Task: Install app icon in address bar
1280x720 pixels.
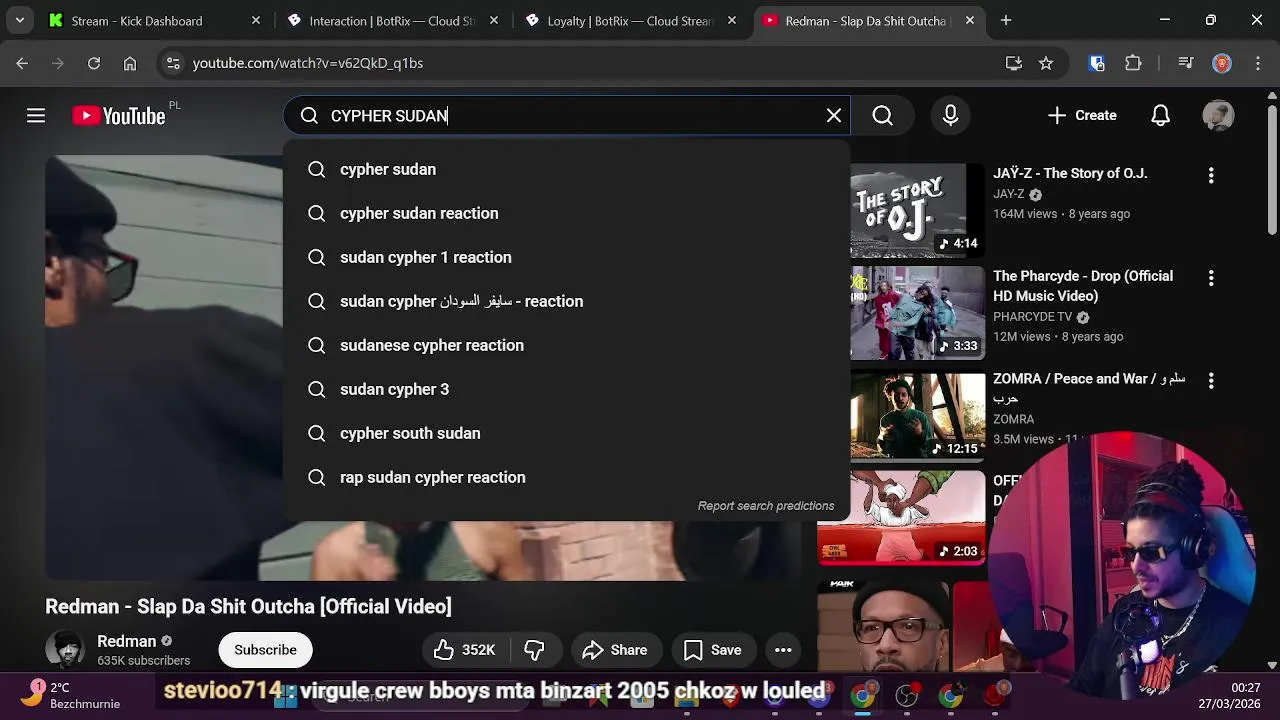Action: tap(1014, 63)
